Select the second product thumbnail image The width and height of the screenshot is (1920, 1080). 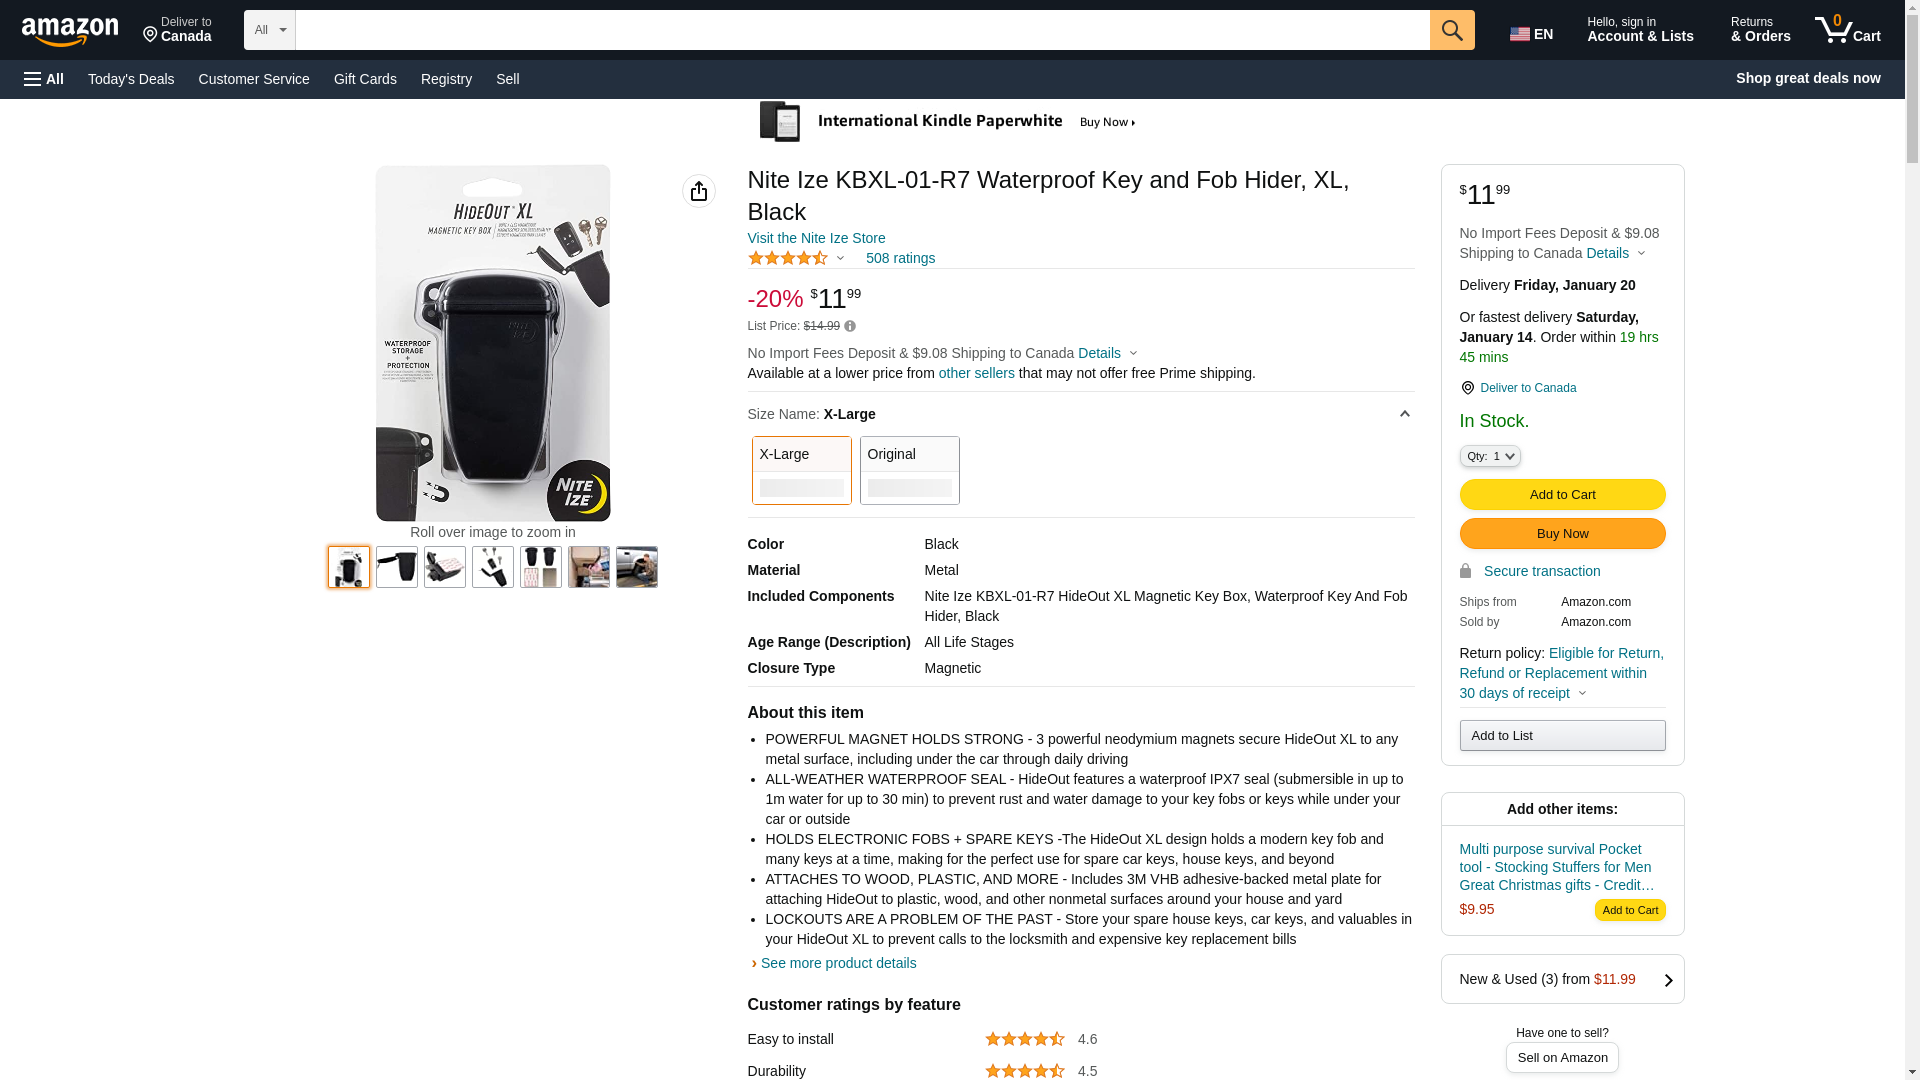pos(397,567)
